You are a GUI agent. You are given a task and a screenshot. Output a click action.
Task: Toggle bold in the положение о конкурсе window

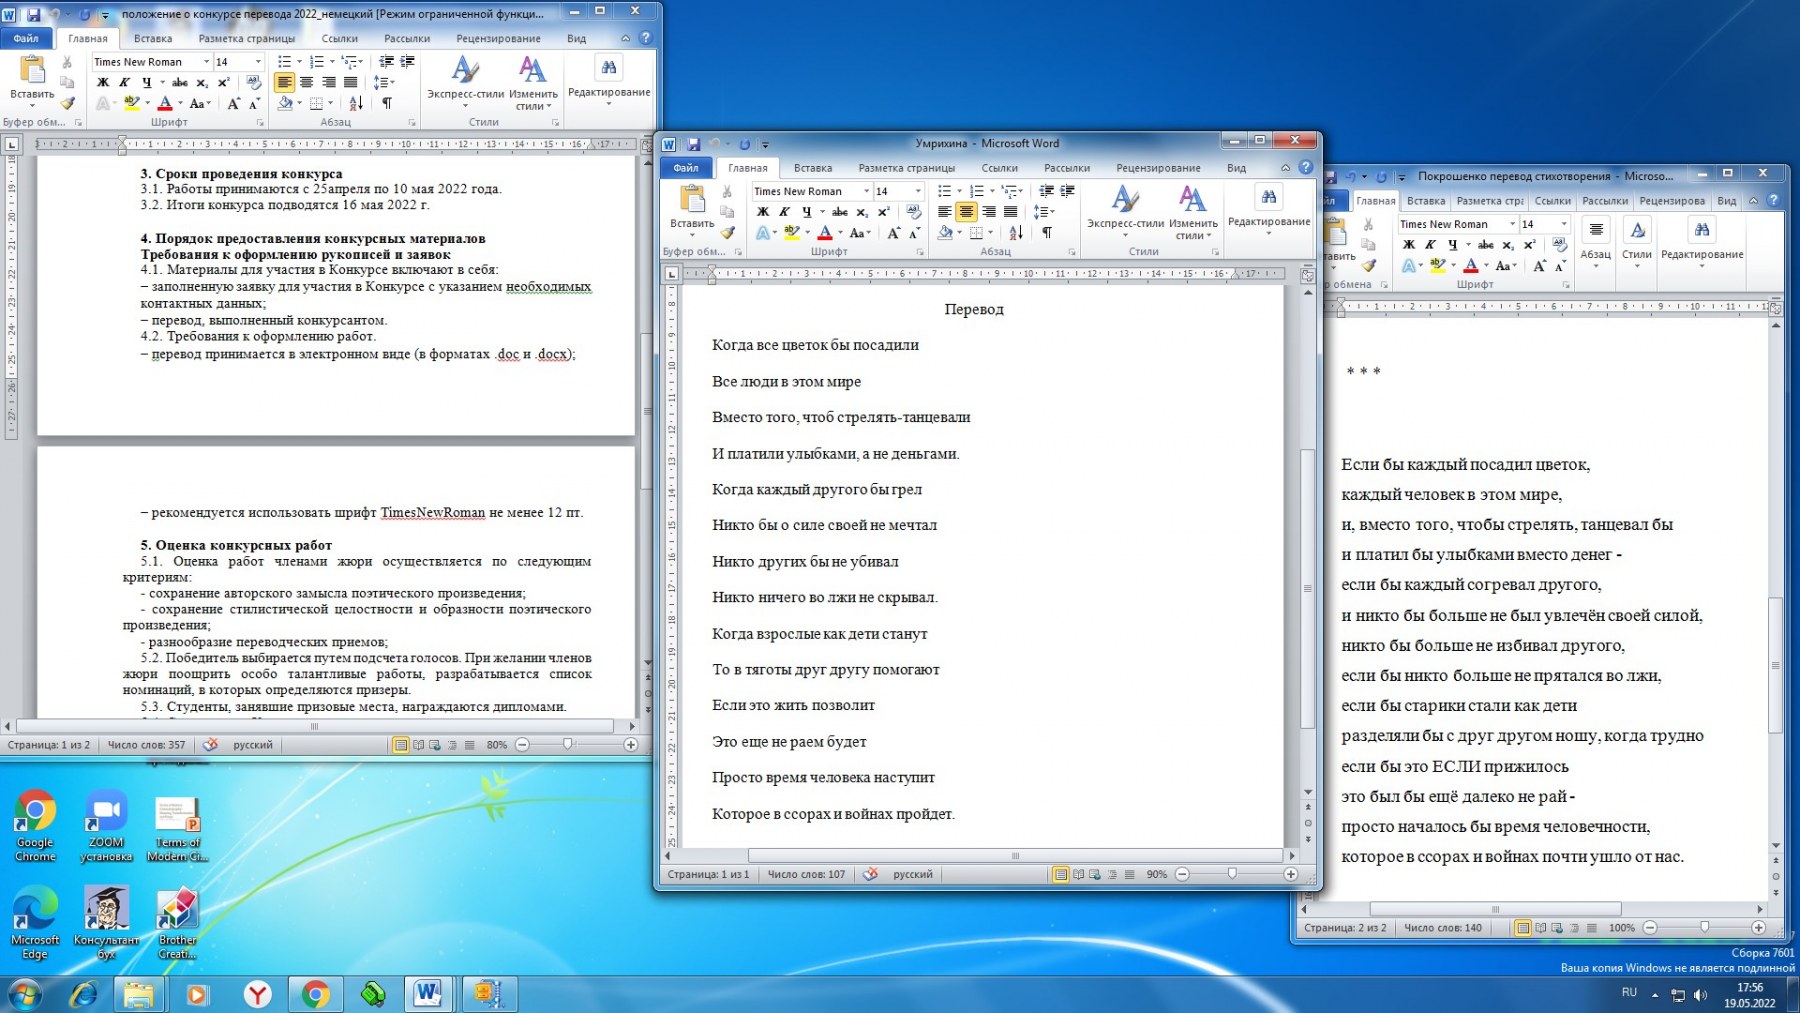coord(103,83)
